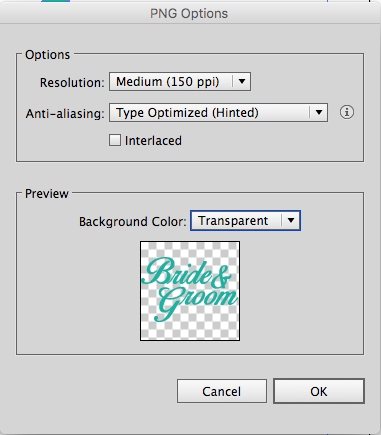The width and height of the screenshot is (381, 435).
Task: Enable the Interlaced checkbox
Action: coord(115,140)
